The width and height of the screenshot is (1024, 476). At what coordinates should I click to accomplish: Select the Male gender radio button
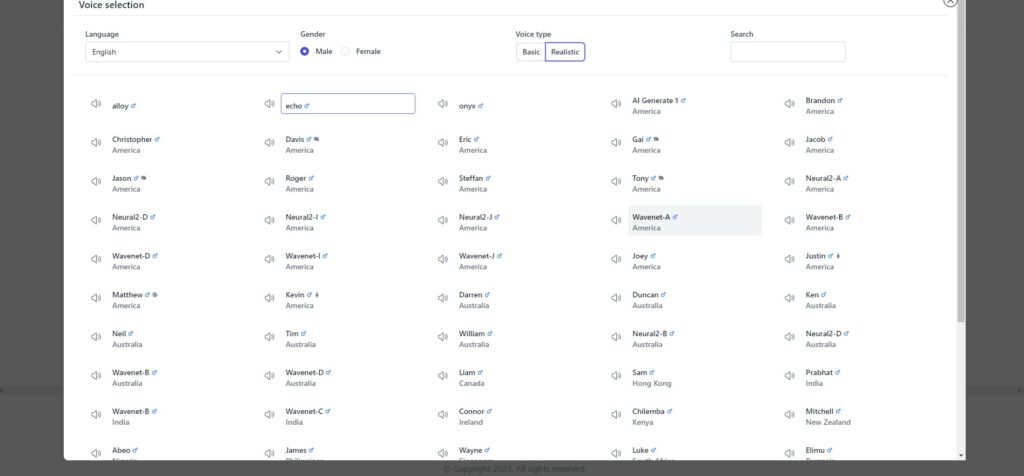(304, 52)
